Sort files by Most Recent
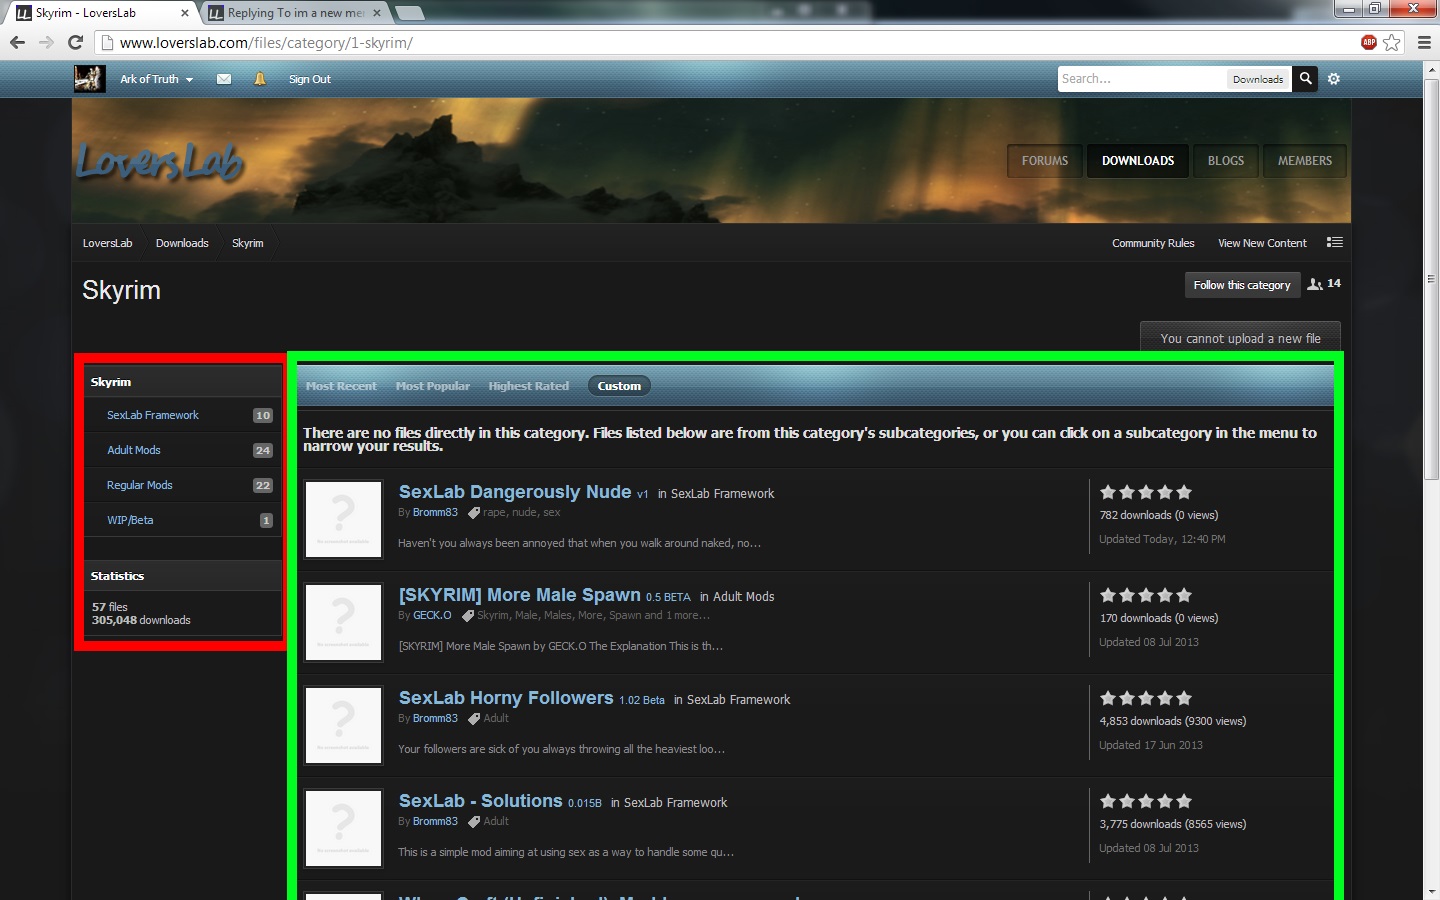The height and width of the screenshot is (900, 1440). click(x=341, y=386)
